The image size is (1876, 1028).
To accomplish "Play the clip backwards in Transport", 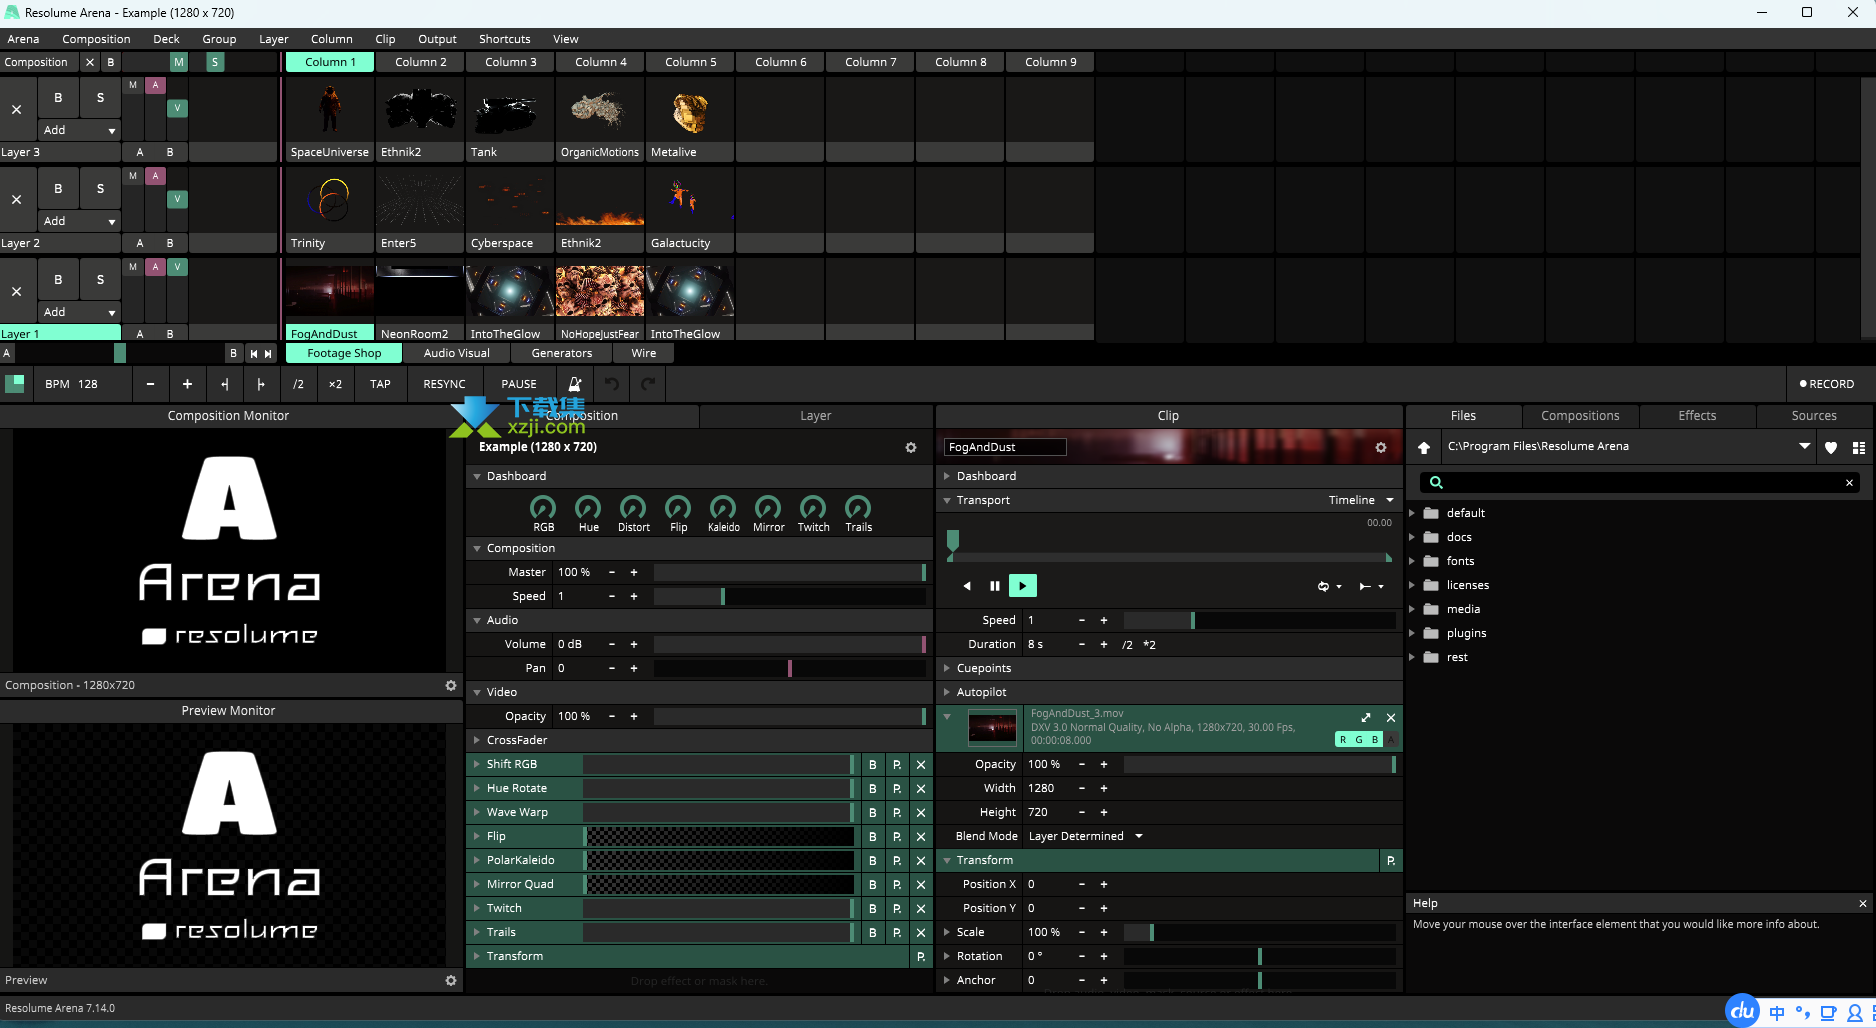I will click(x=967, y=586).
